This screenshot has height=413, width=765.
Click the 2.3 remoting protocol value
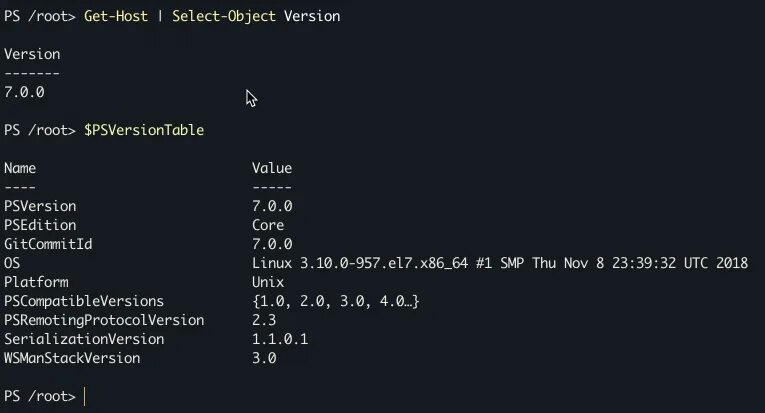tap(264, 320)
